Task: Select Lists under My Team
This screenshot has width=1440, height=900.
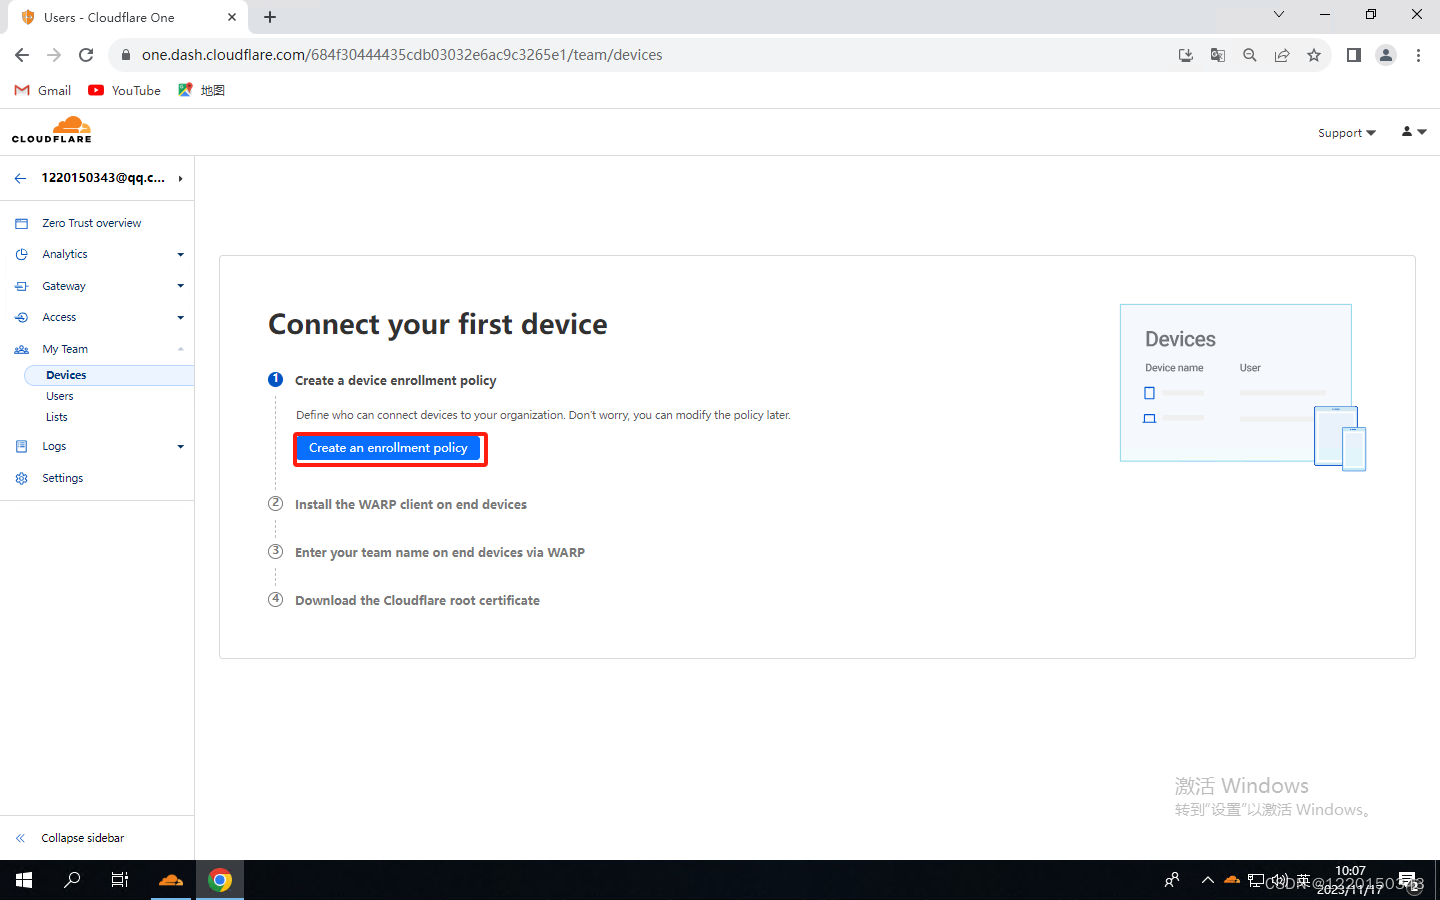Action: [57, 417]
